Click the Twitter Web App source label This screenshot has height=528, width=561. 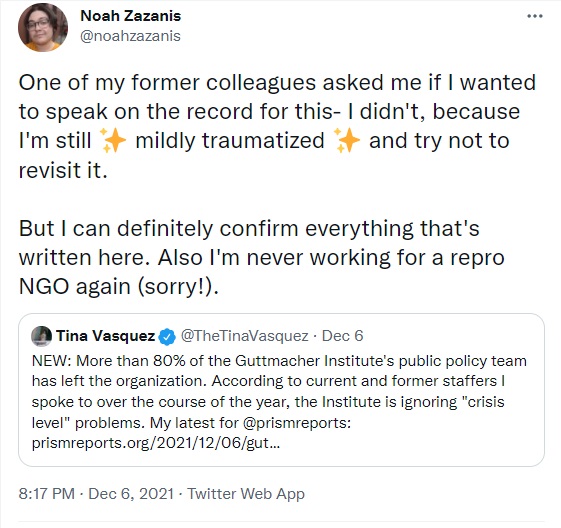[246, 494]
